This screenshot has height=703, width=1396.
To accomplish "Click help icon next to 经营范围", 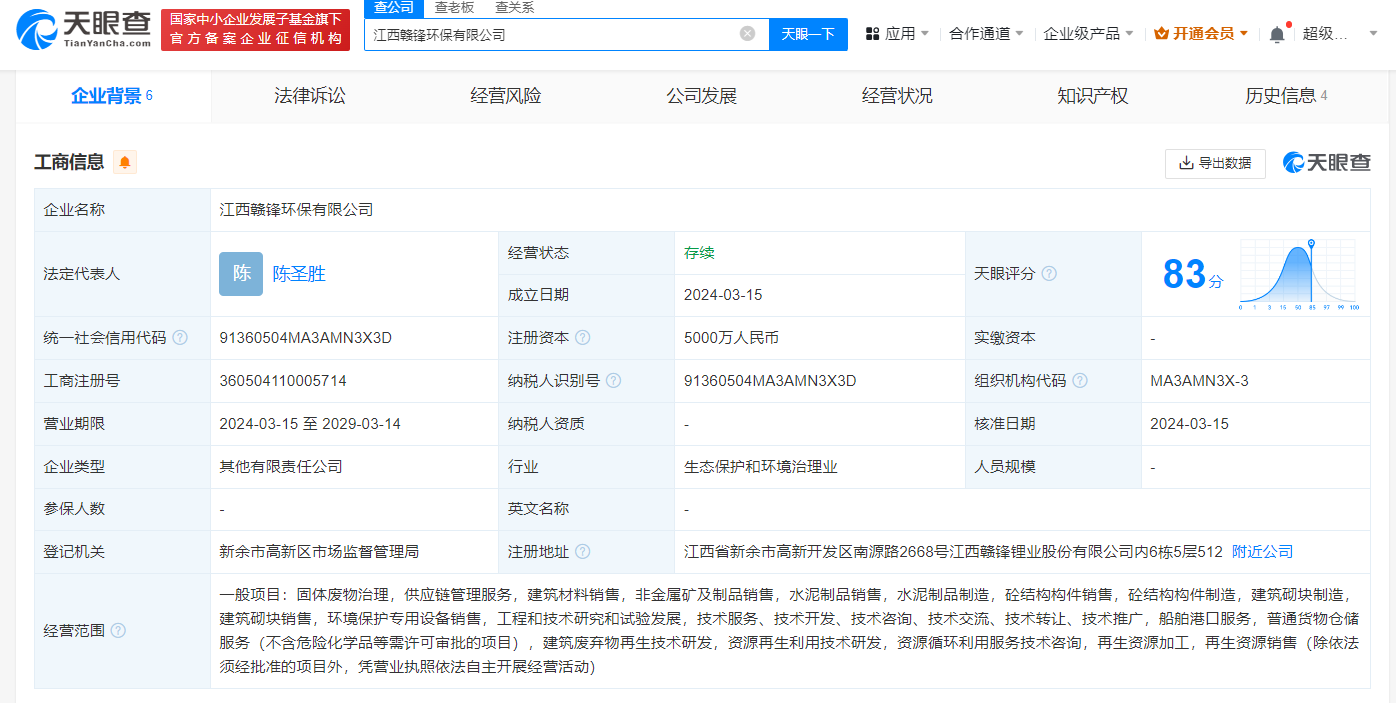I will pos(118,631).
